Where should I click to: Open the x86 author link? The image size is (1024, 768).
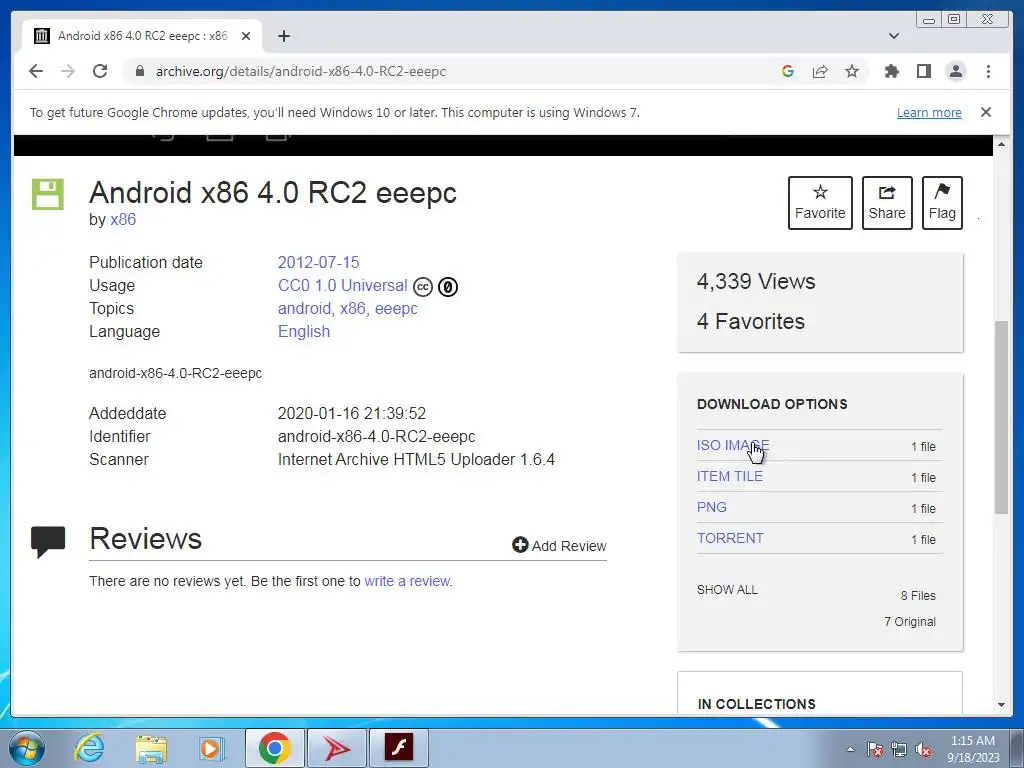click(123, 219)
